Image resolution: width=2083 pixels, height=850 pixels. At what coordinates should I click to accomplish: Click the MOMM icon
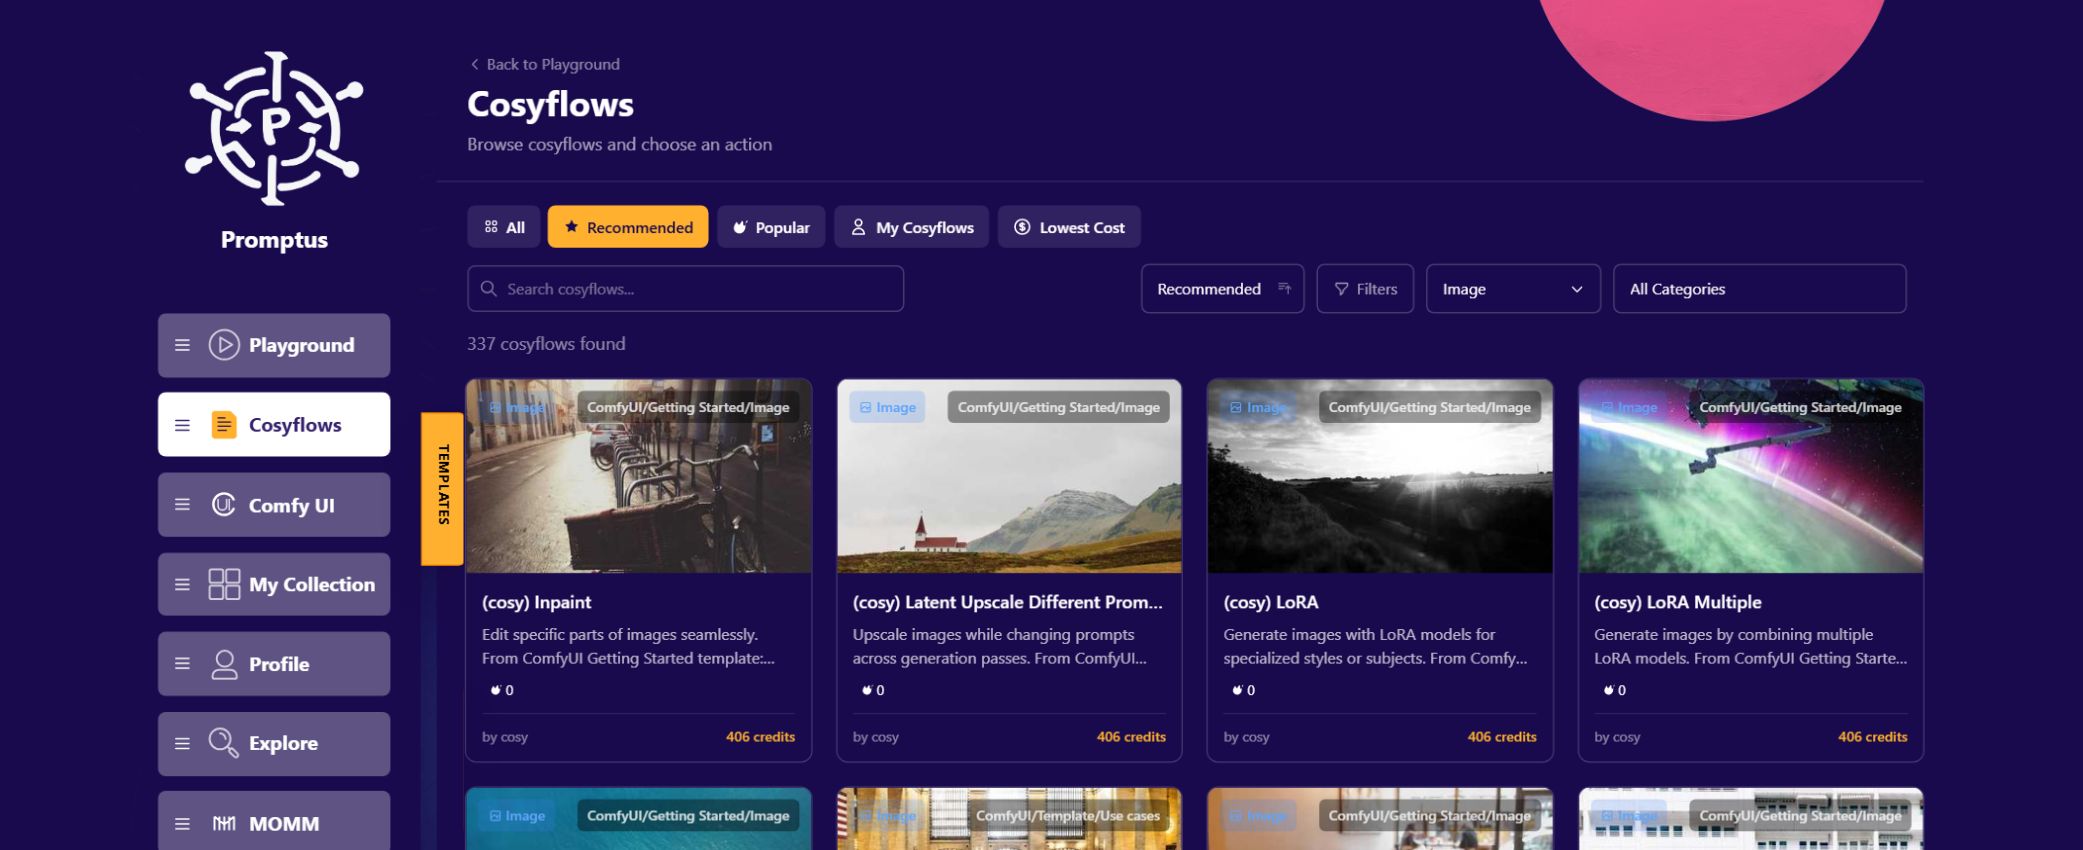coord(224,824)
